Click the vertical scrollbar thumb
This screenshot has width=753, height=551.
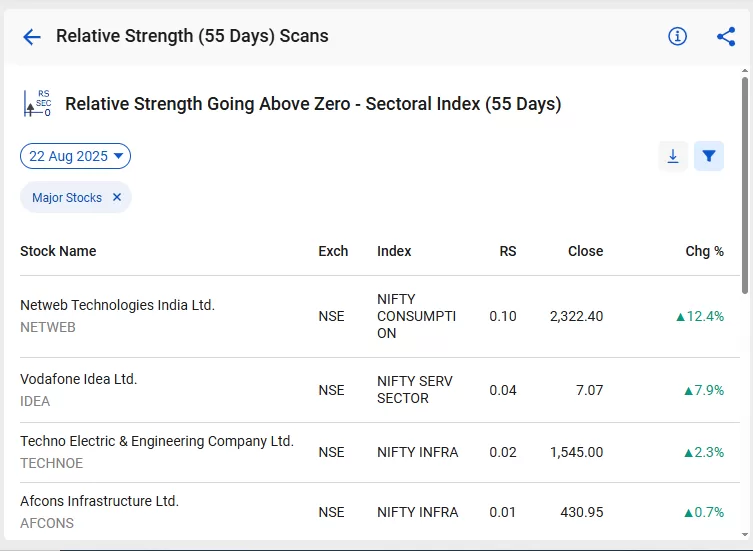[745, 185]
